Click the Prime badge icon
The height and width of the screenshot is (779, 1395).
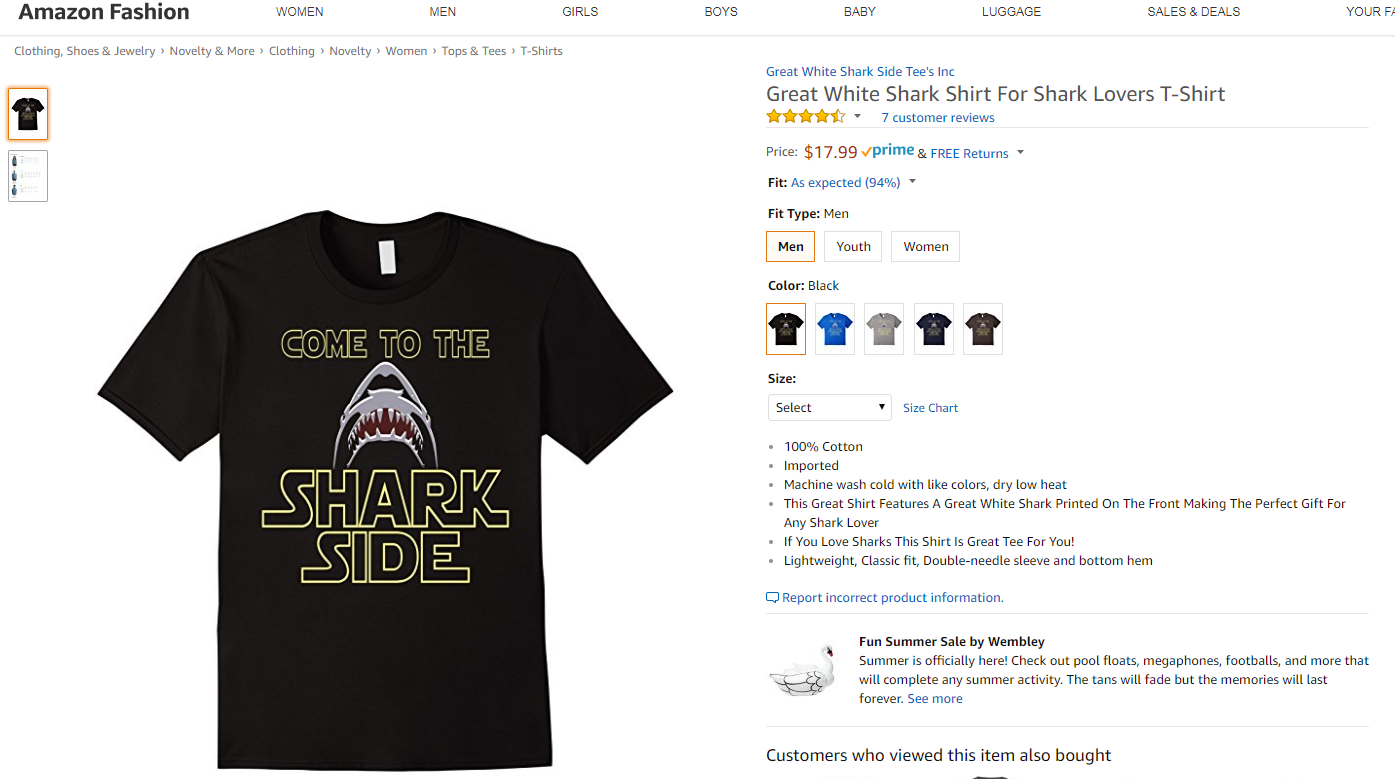[888, 150]
